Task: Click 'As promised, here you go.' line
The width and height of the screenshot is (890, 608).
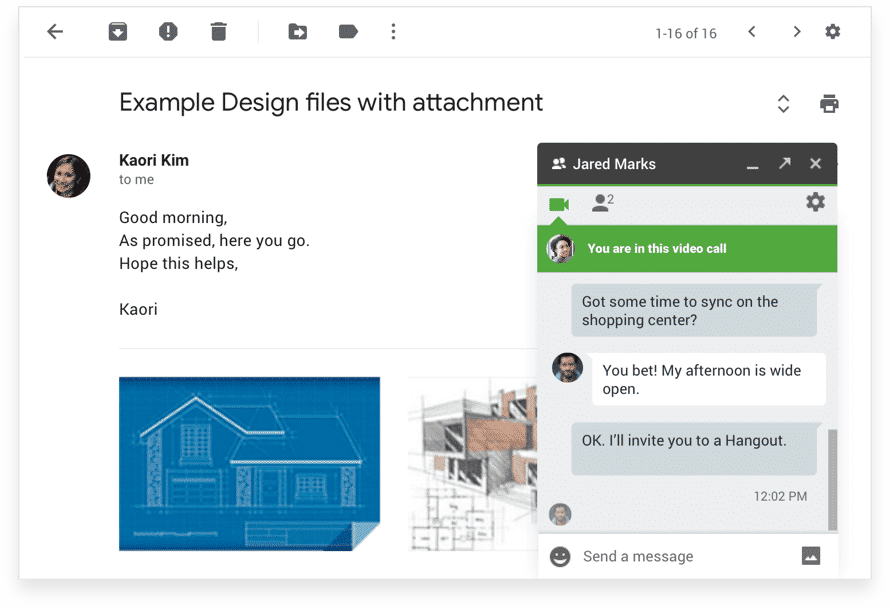Action: tap(215, 241)
